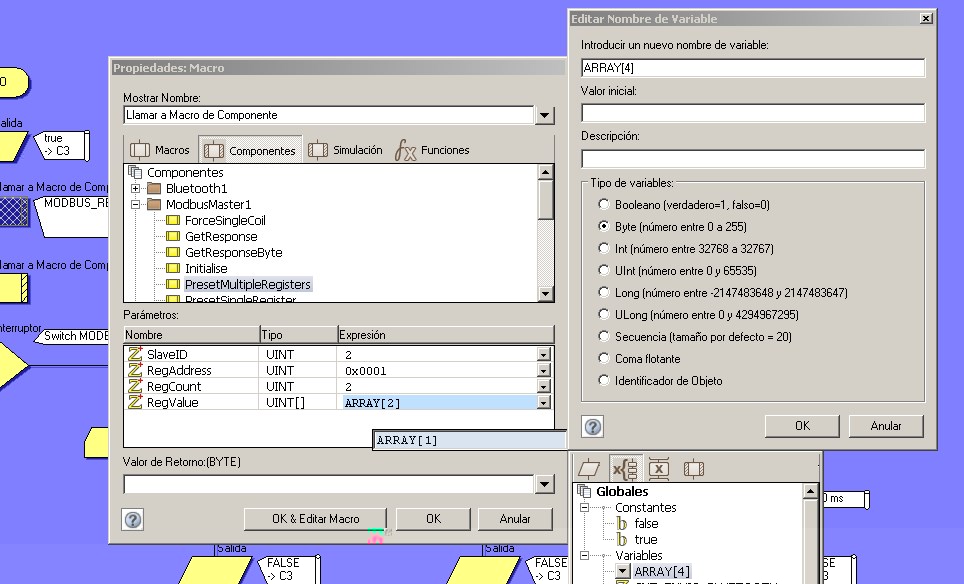Click the GetResponse macro icon
The image size is (964, 584).
(x=173, y=236)
